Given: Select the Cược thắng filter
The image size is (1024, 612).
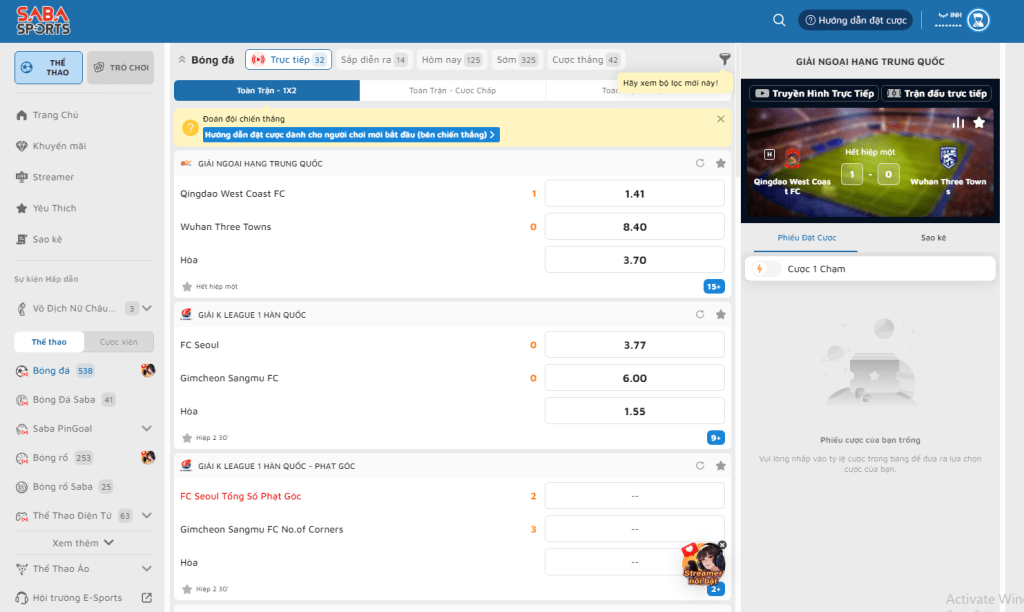Looking at the screenshot, I should [x=585, y=59].
